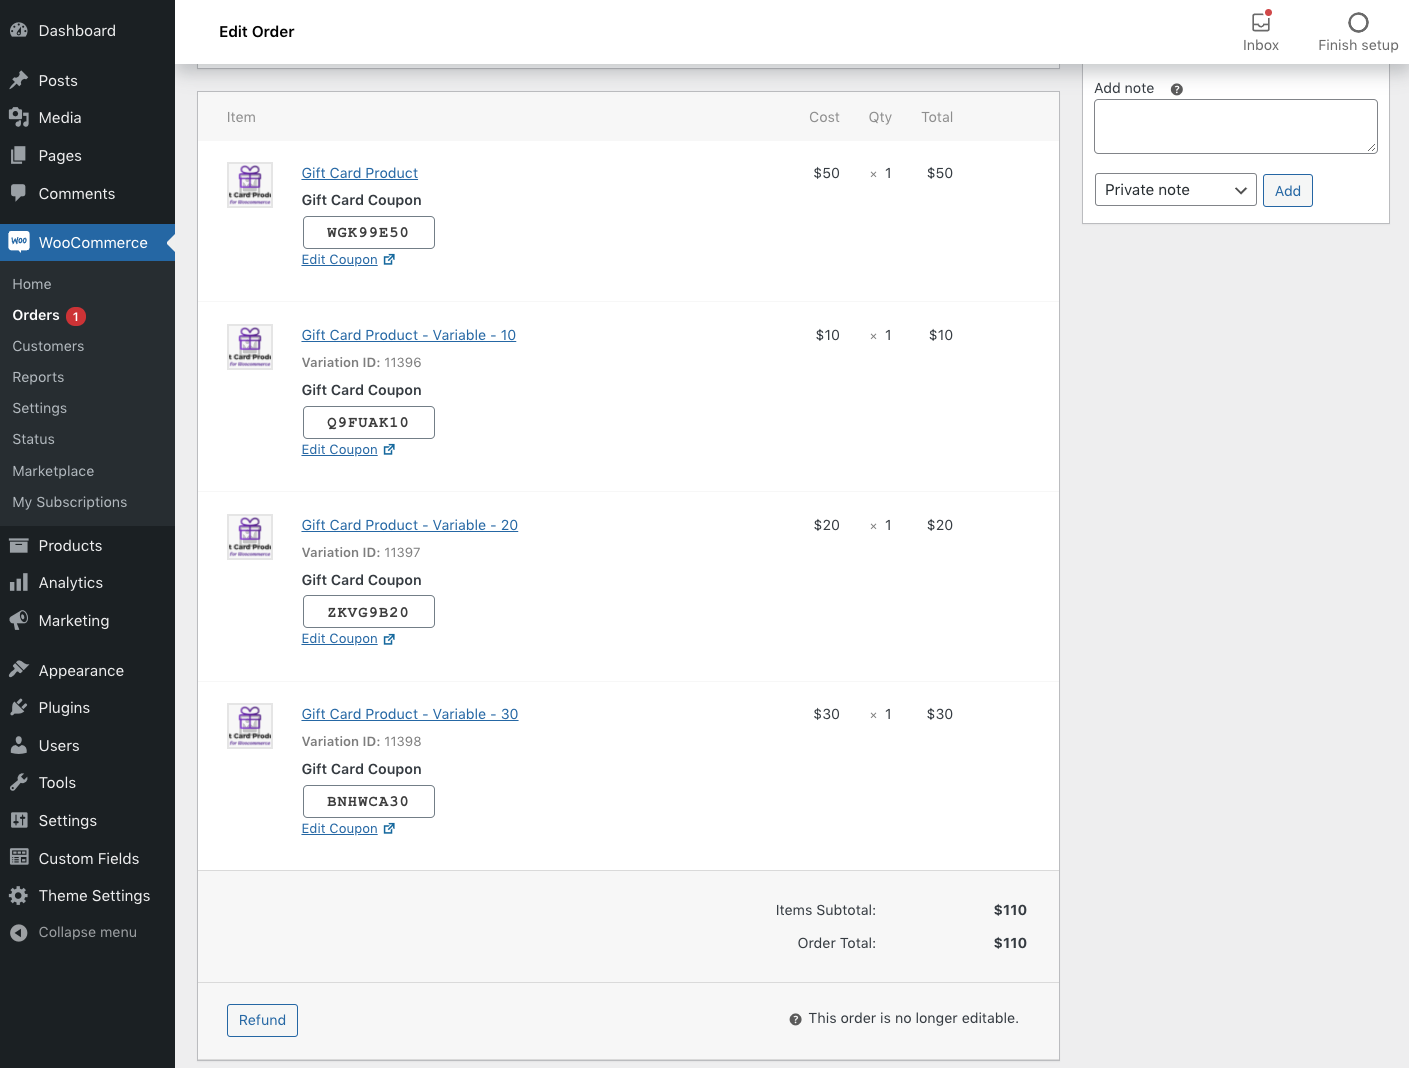Open WooCommerce Settings submenu item
The width and height of the screenshot is (1409, 1068).
[x=40, y=408]
